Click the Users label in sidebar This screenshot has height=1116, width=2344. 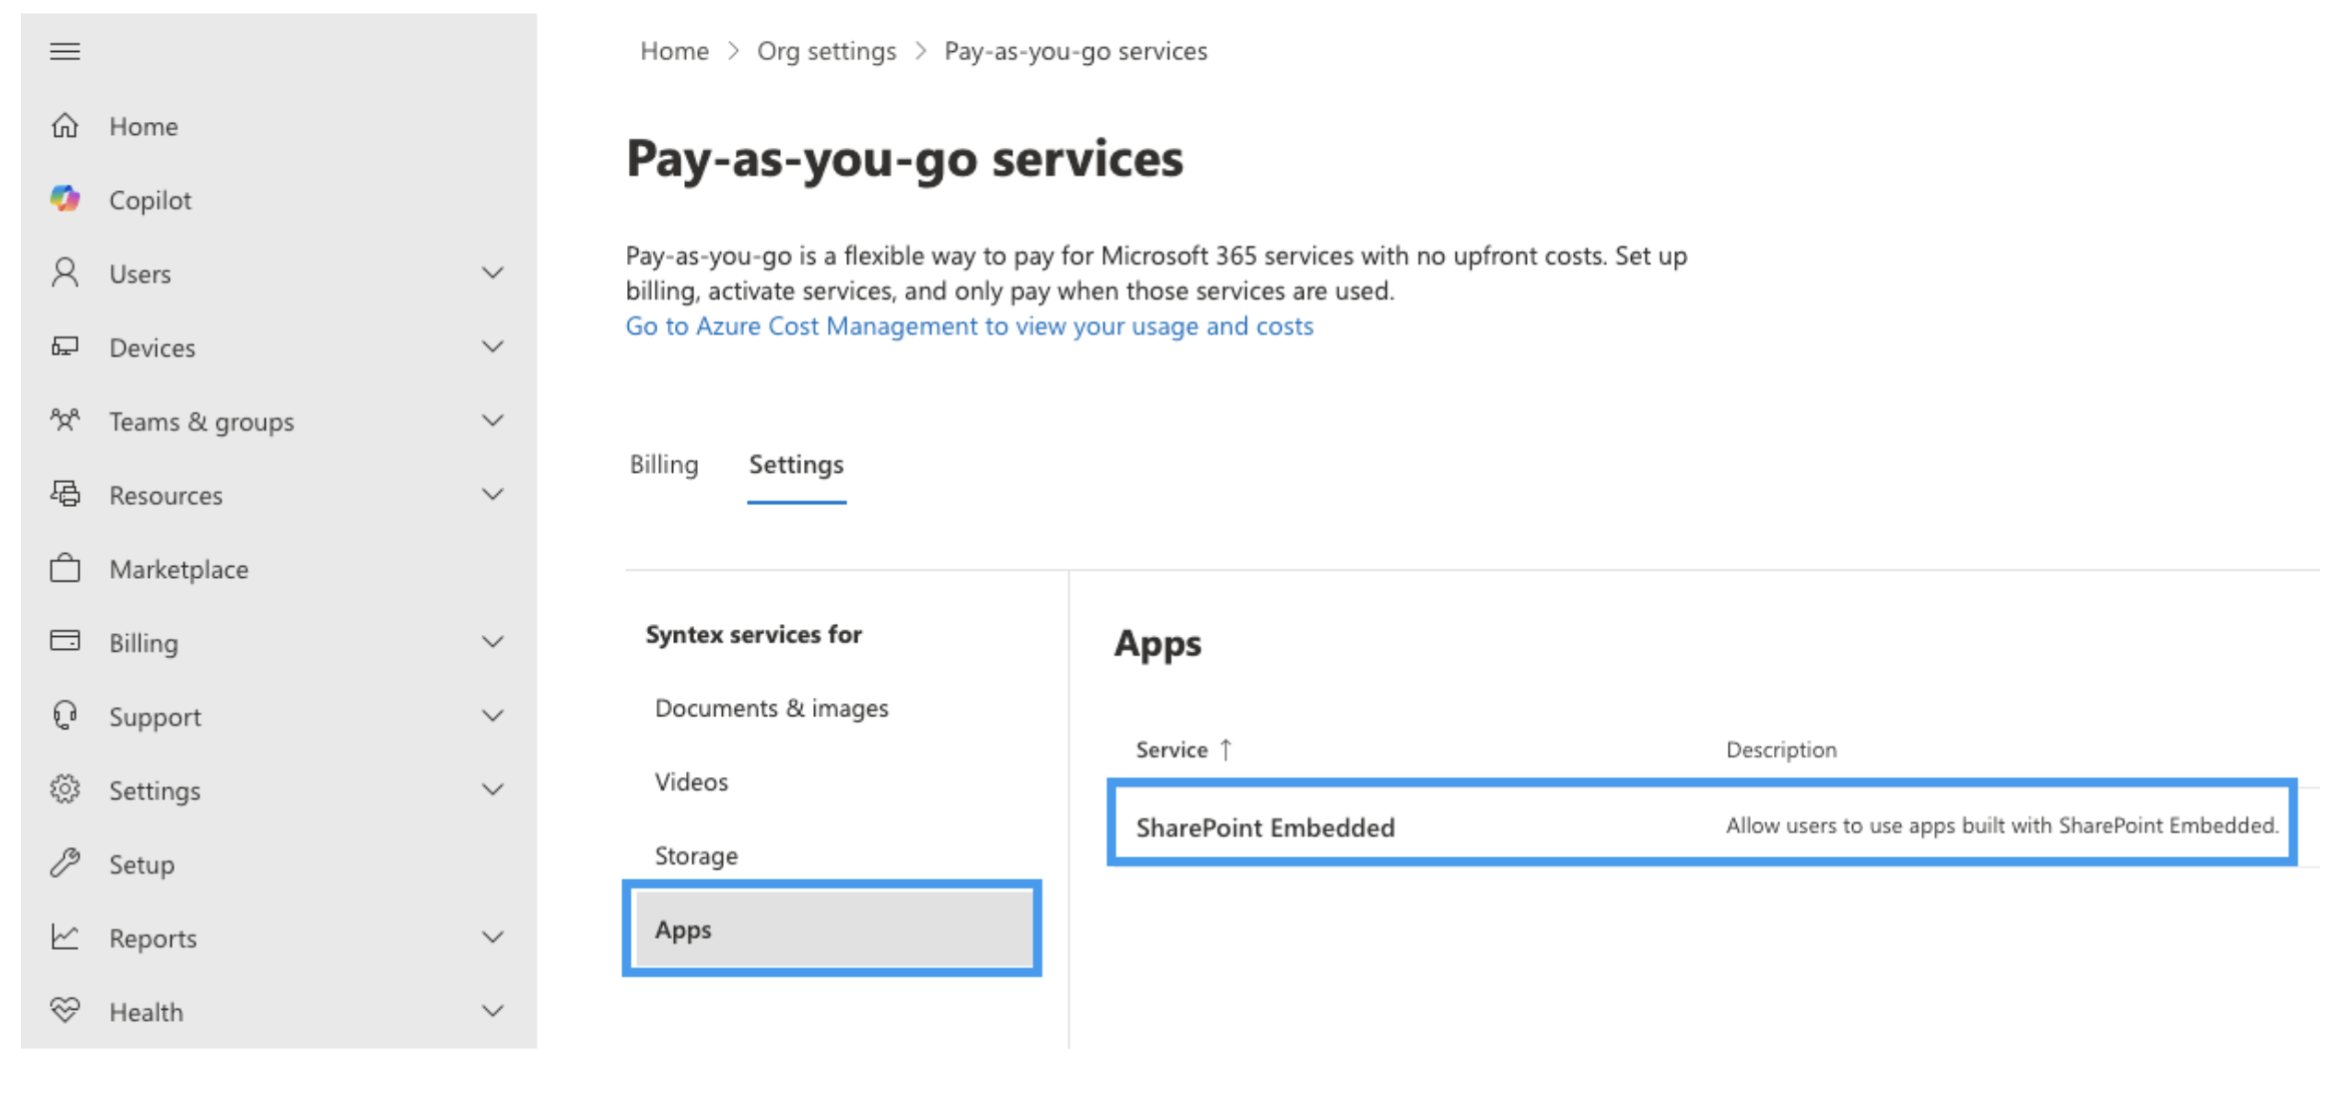[140, 274]
